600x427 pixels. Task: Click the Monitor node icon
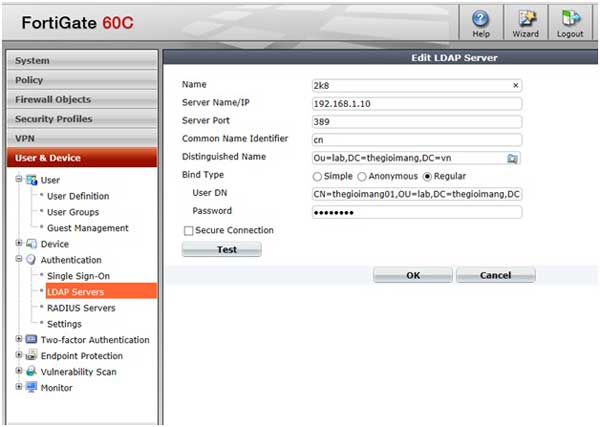(31, 387)
